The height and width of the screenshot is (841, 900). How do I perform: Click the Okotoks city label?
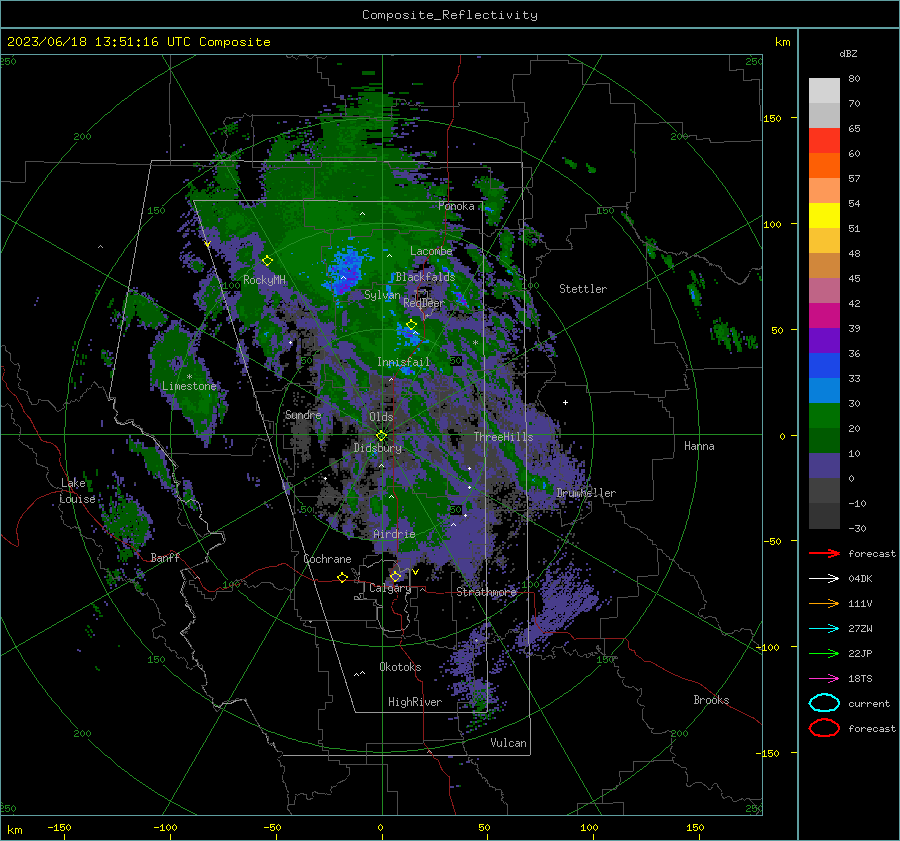pyautogui.click(x=400, y=667)
